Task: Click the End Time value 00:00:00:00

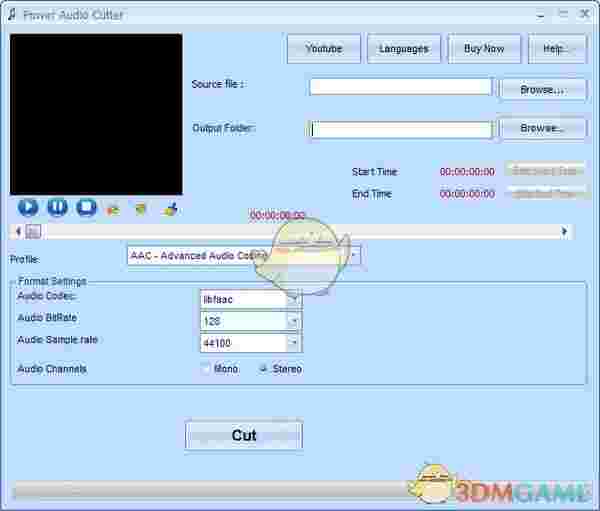Action: [x=467, y=194]
